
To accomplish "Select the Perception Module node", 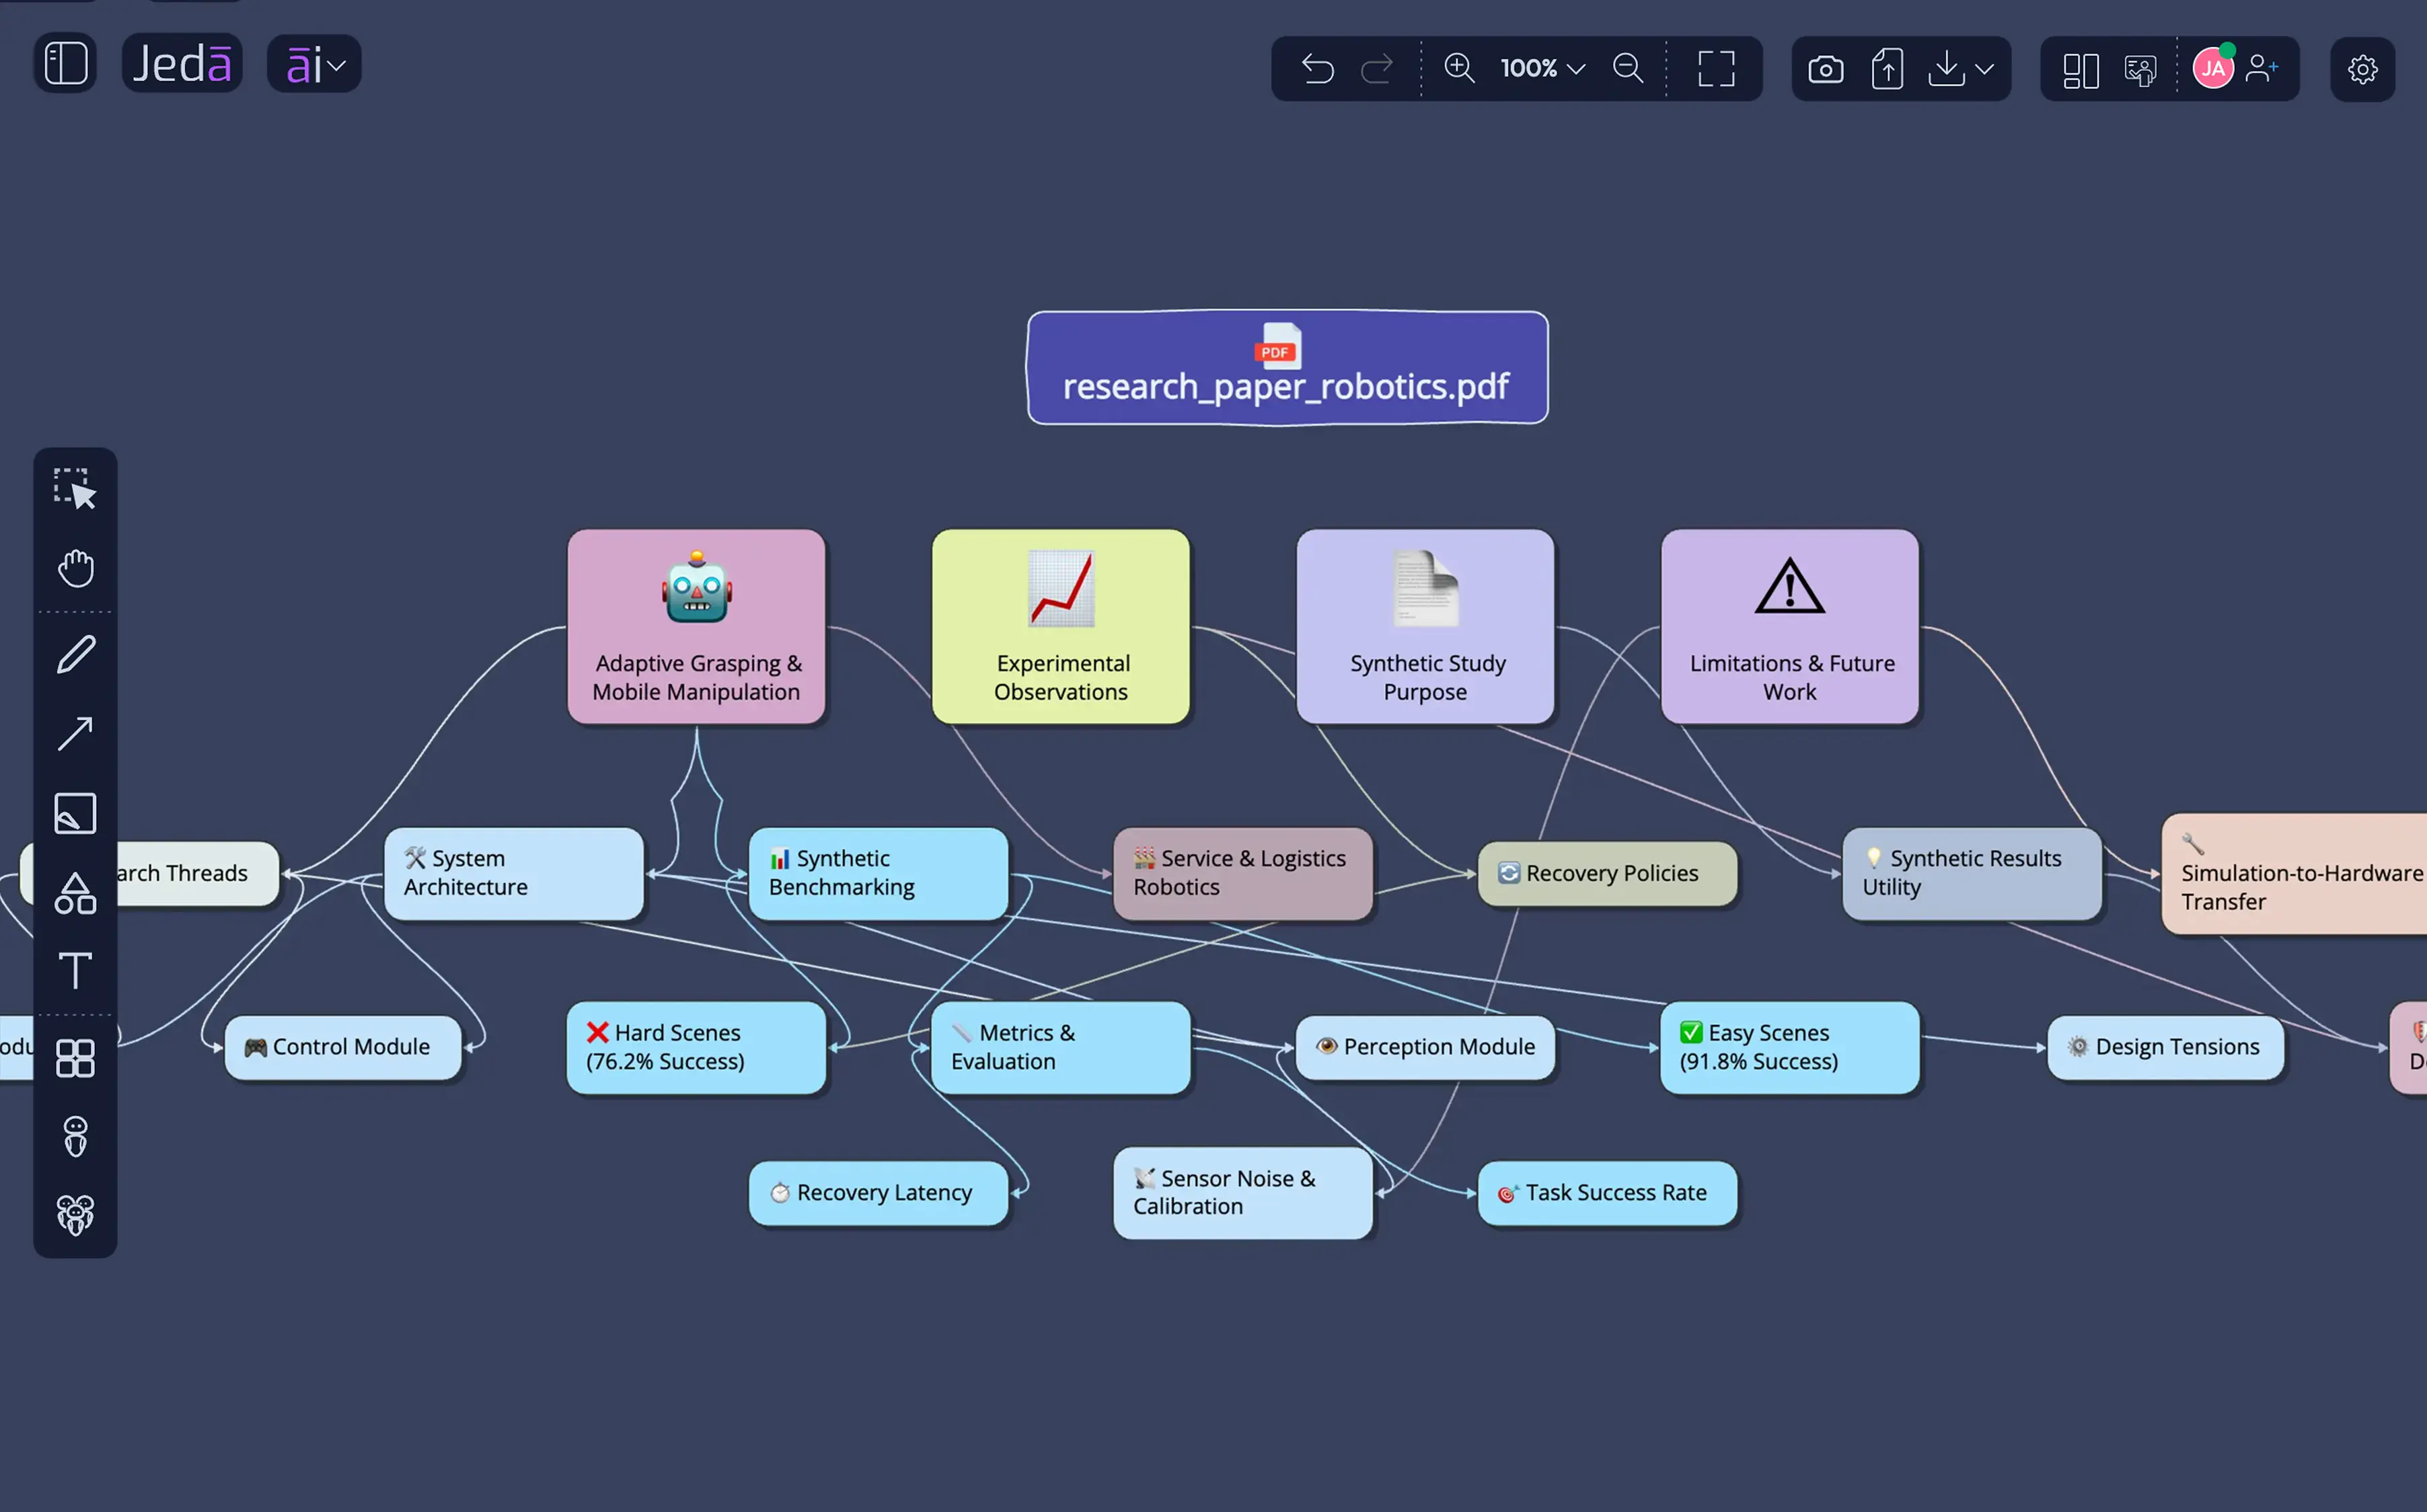I will 1426,1047.
